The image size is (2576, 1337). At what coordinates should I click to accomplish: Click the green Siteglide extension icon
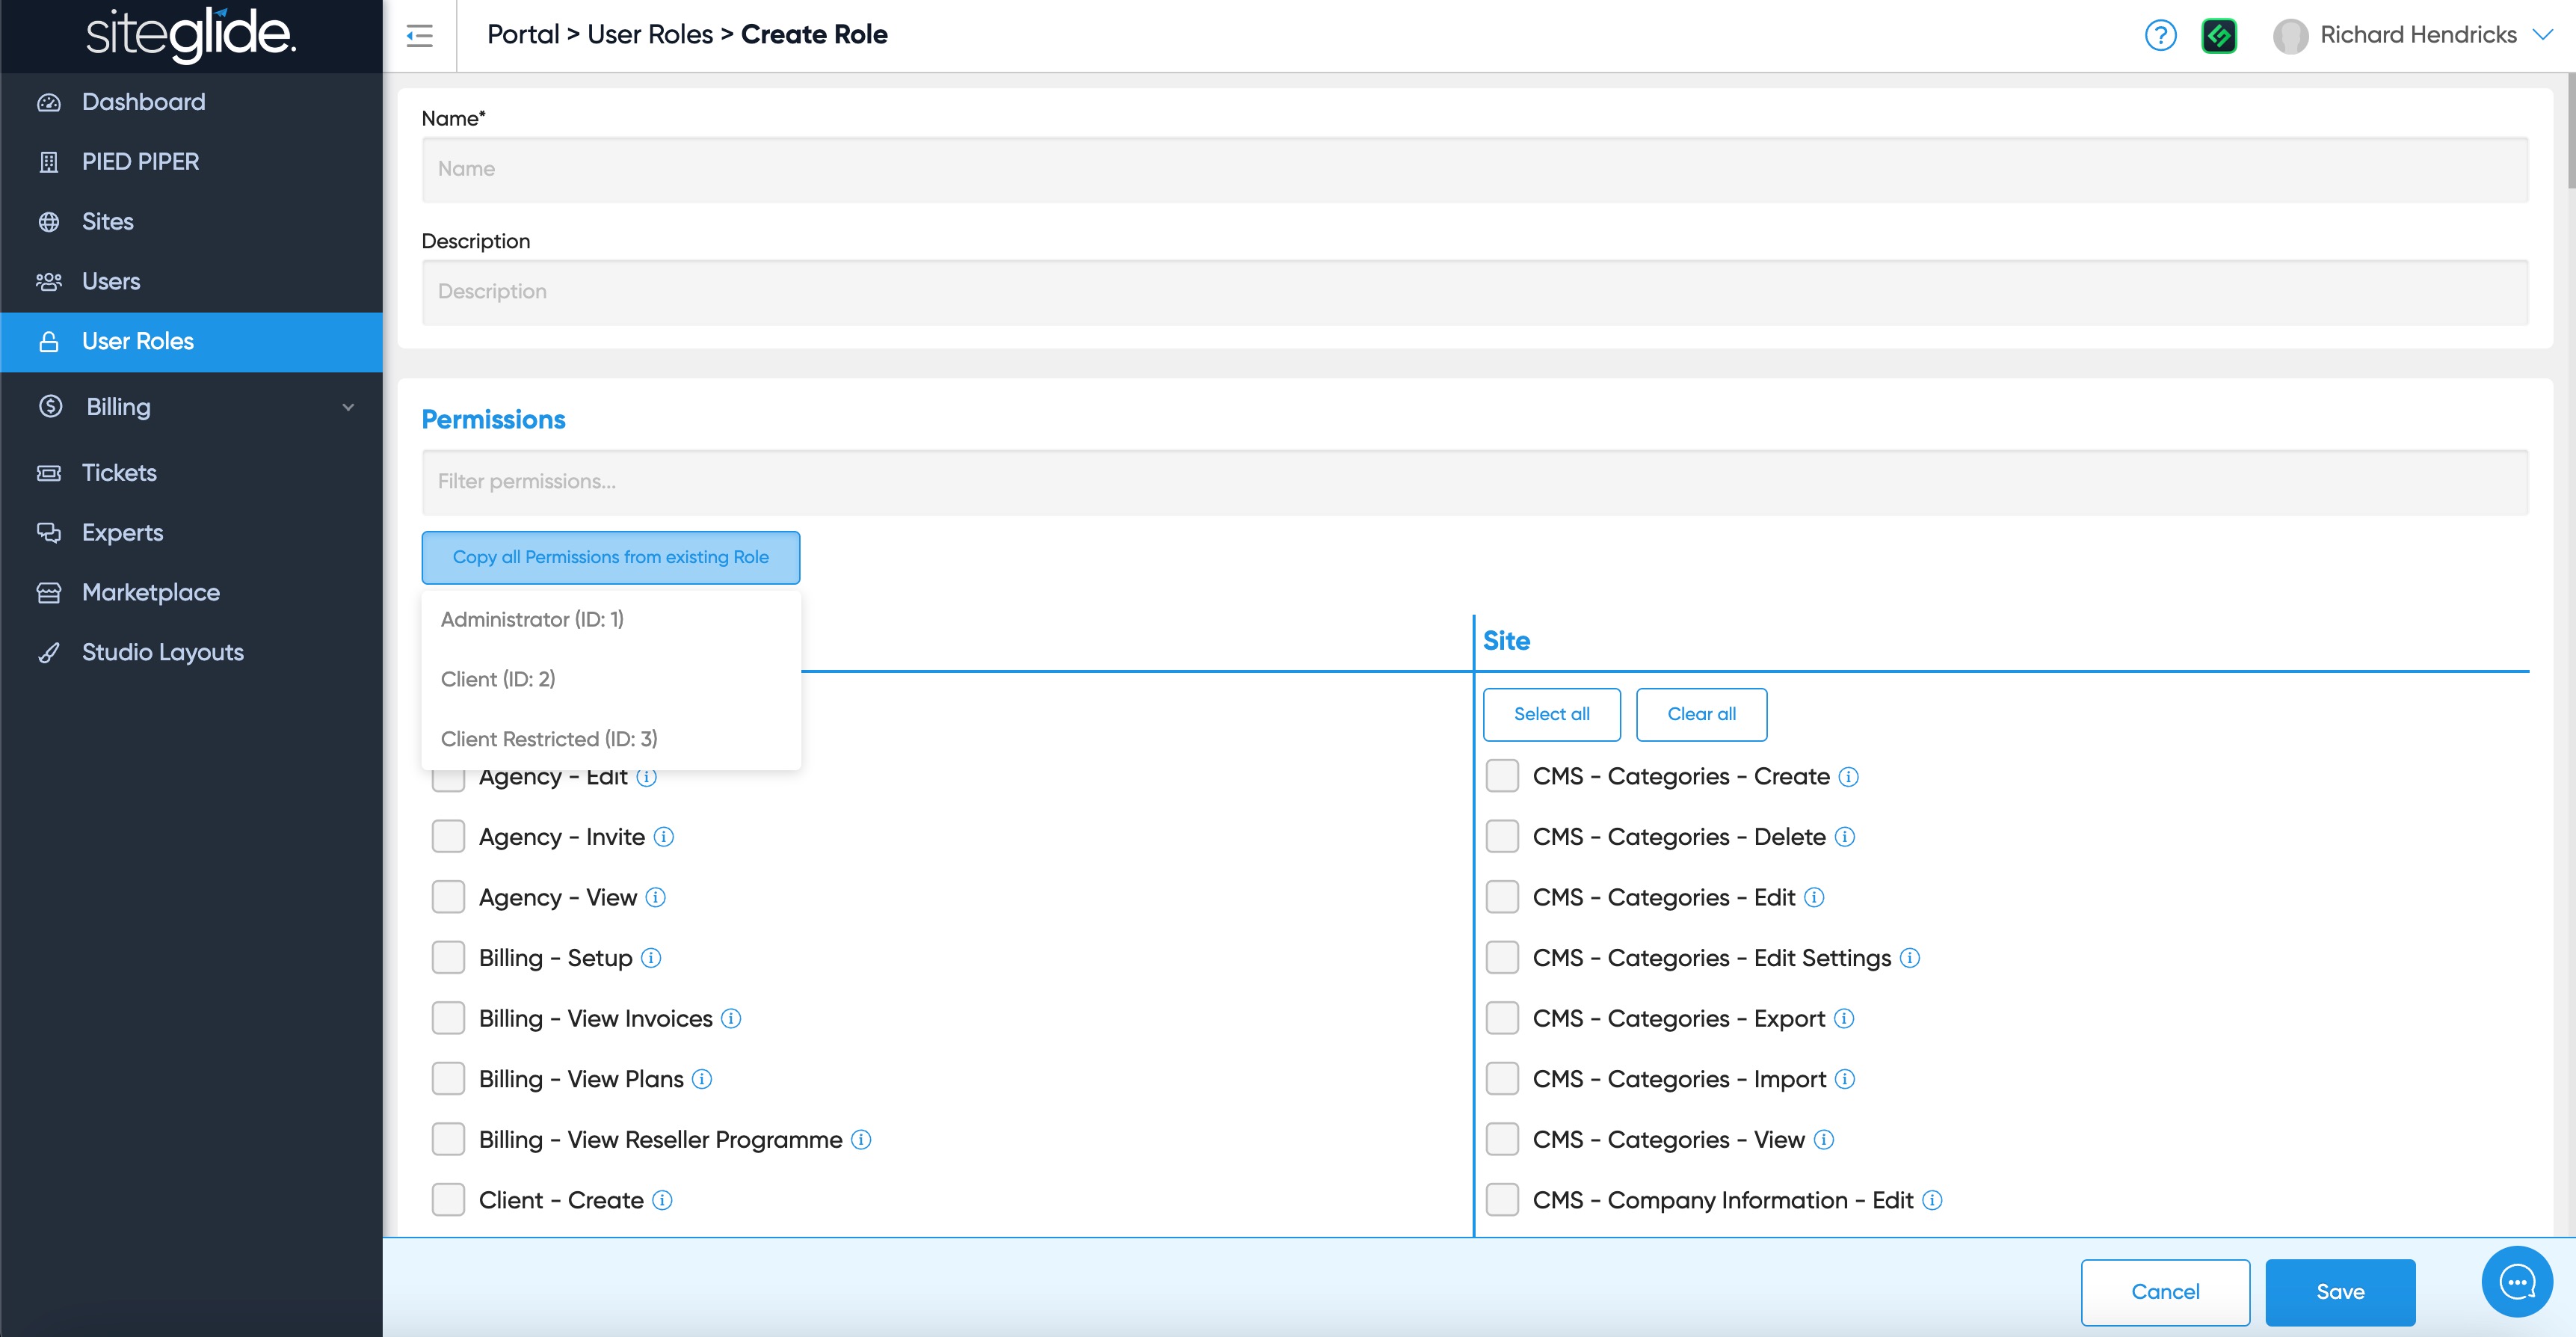click(2219, 36)
